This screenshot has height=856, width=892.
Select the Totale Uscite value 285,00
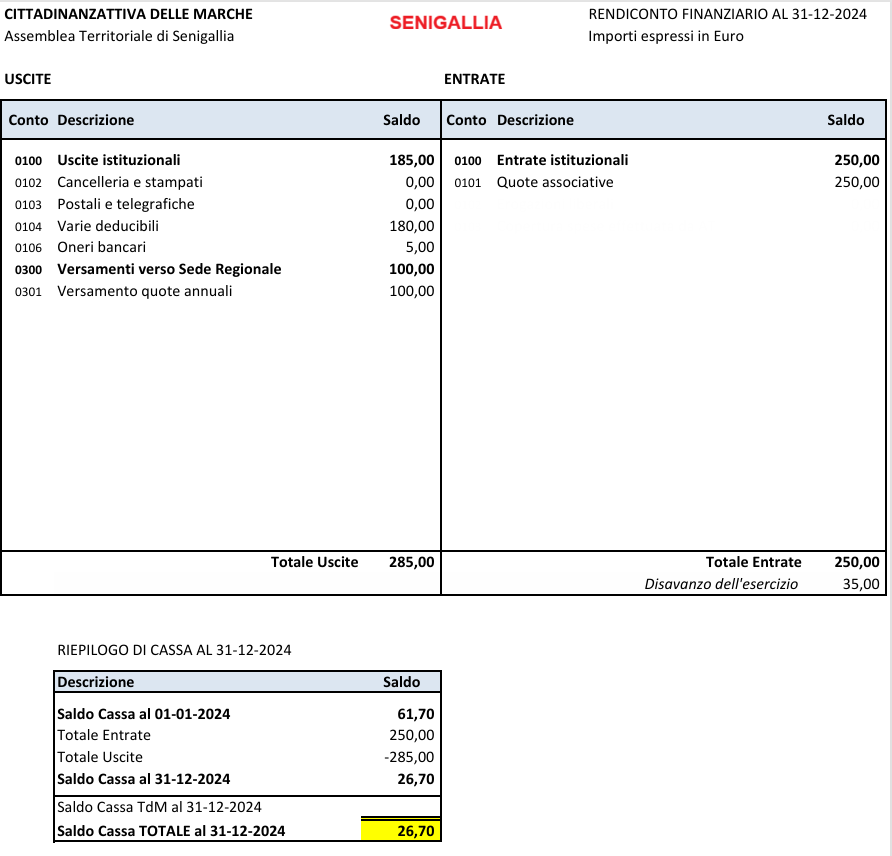click(411, 562)
